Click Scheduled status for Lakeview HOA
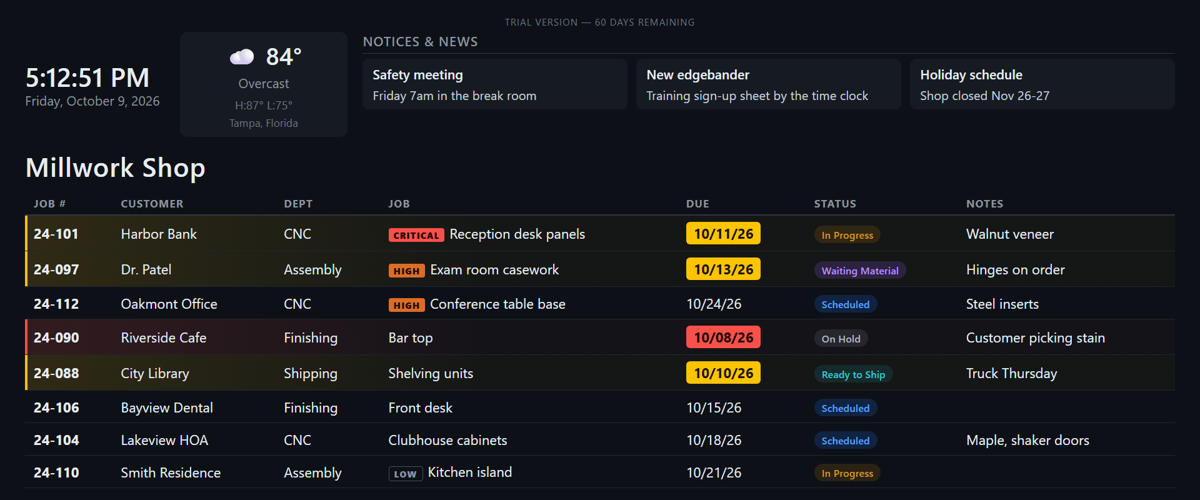The height and width of the screenshot is (500, 1200). [x=845, y=441]
